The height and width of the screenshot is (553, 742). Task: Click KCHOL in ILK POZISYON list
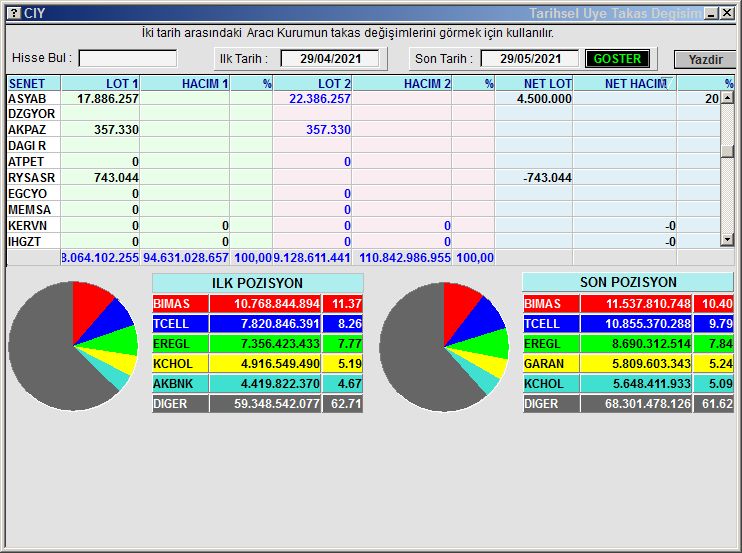(180, 363)
